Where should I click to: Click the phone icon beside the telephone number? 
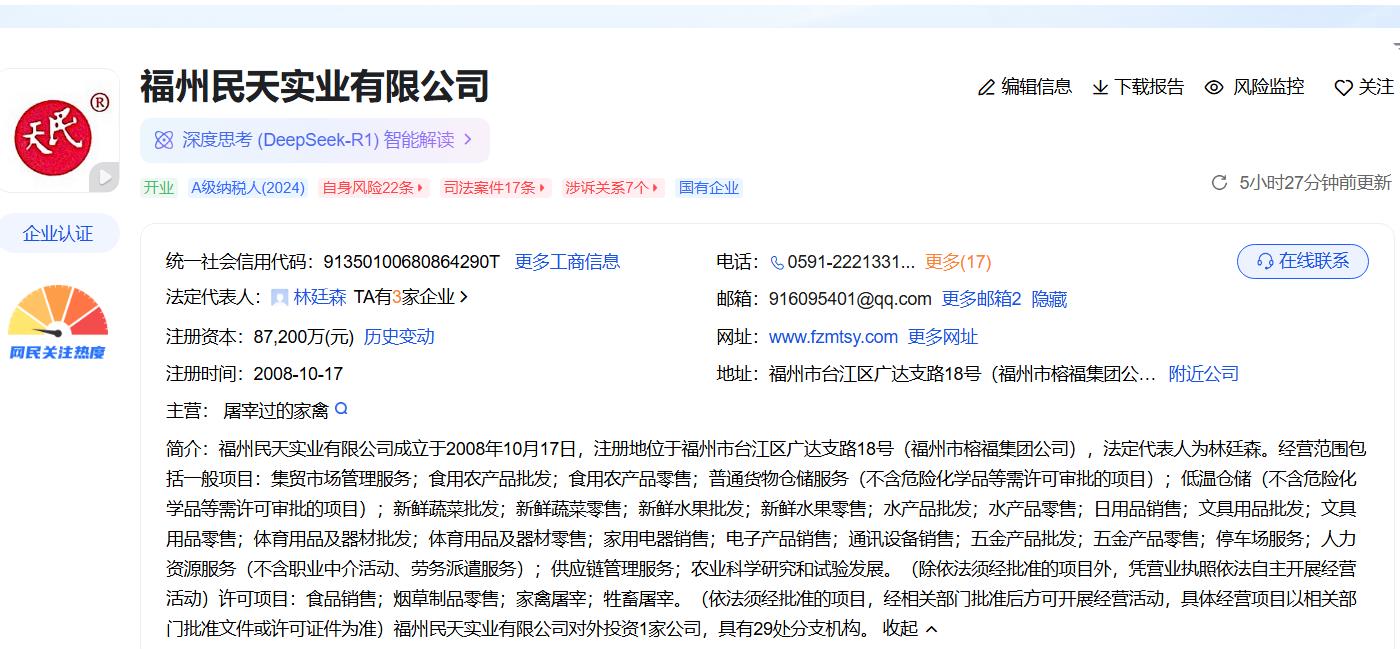[x=777, y=262]
